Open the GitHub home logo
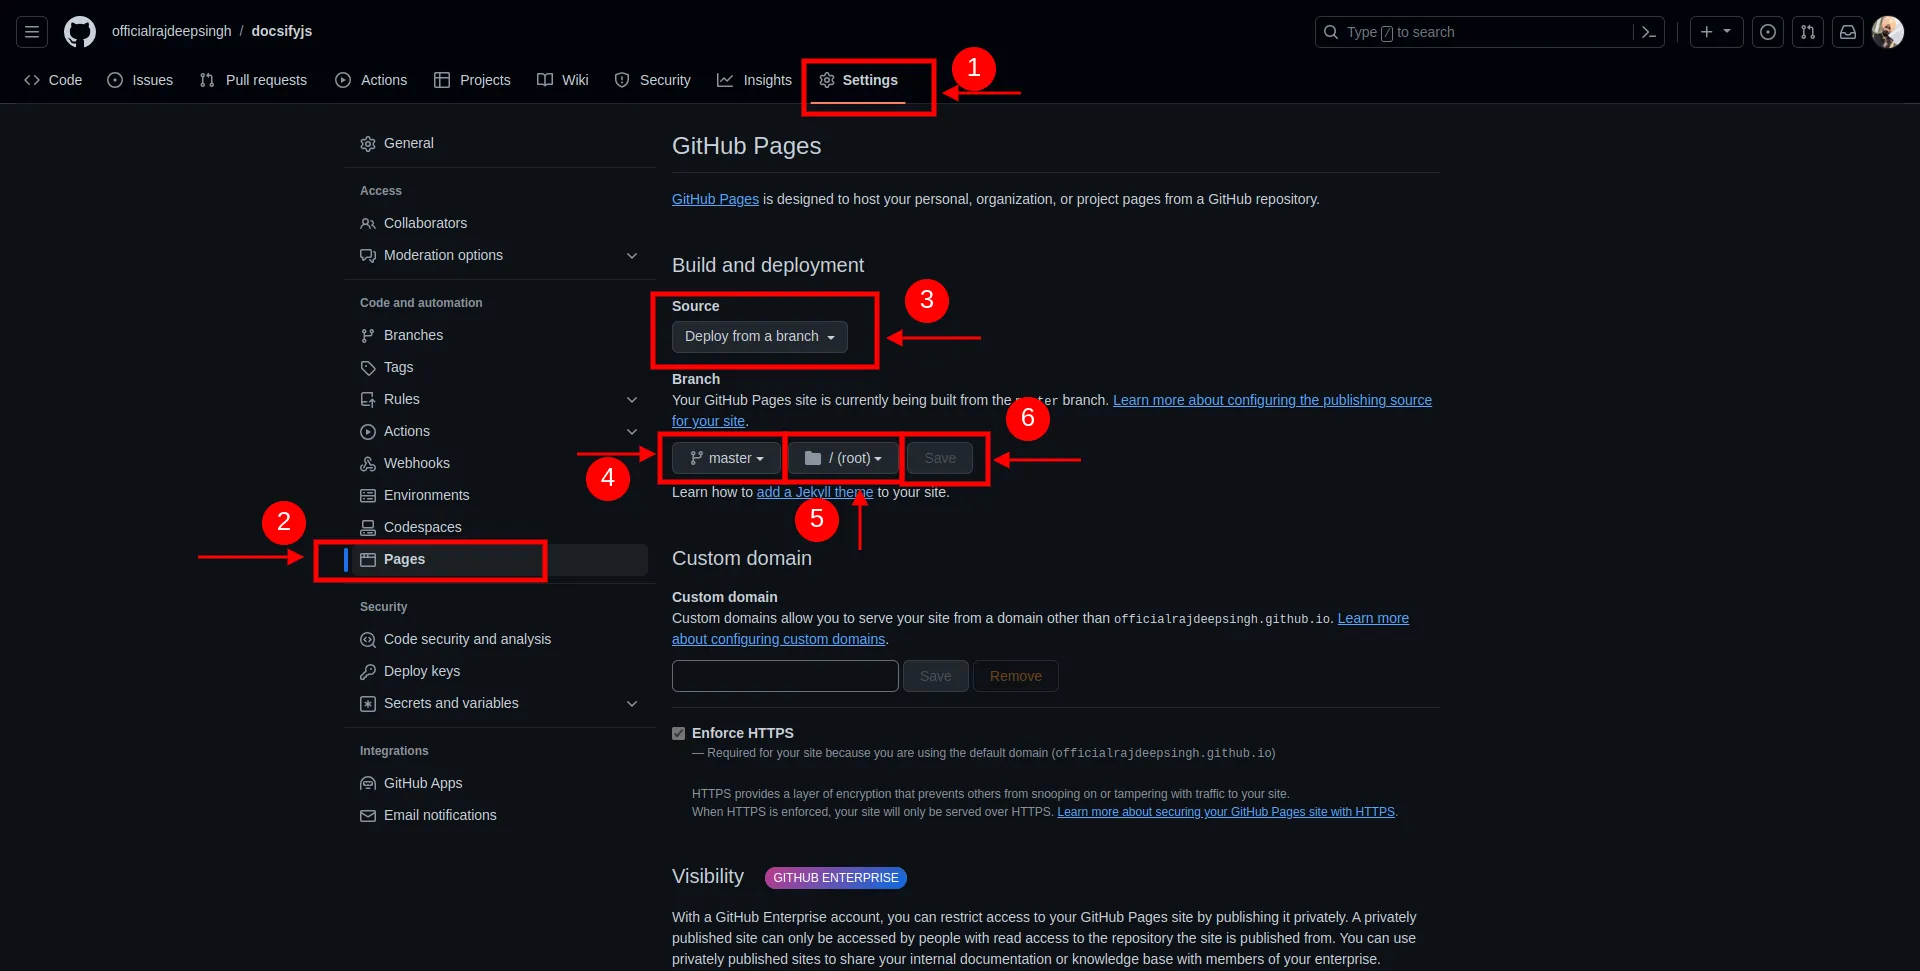Viewport: 1920px width, 971px height. [x=80, y=31]
